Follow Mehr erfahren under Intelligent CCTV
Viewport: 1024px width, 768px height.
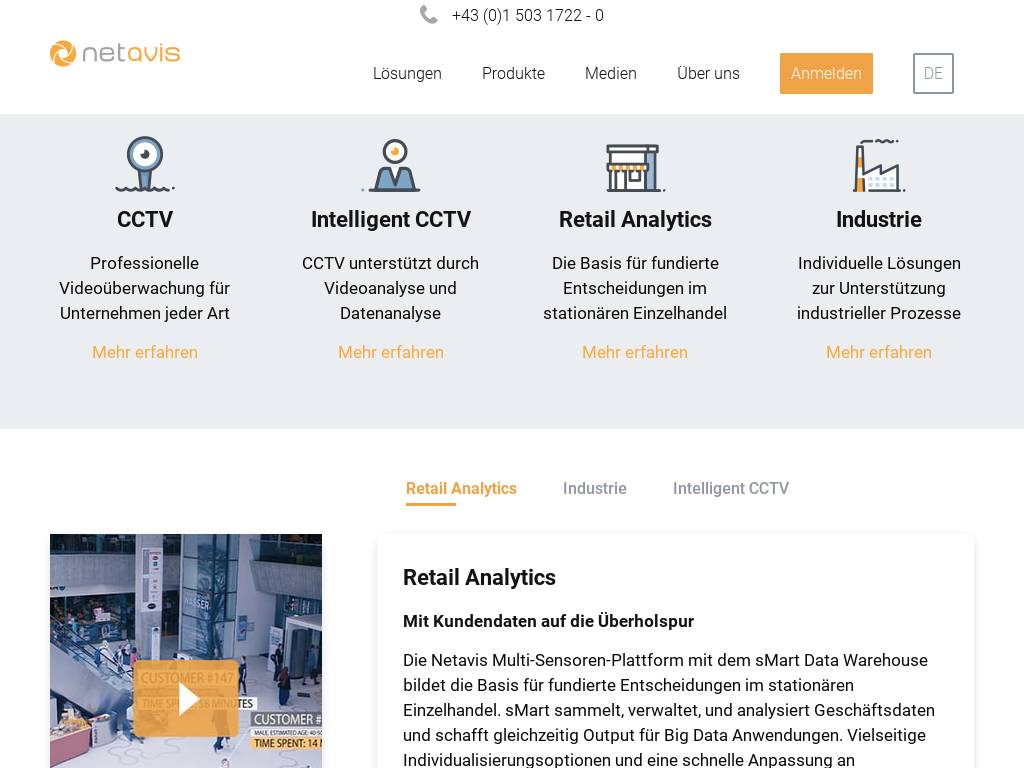coord(391,352)
